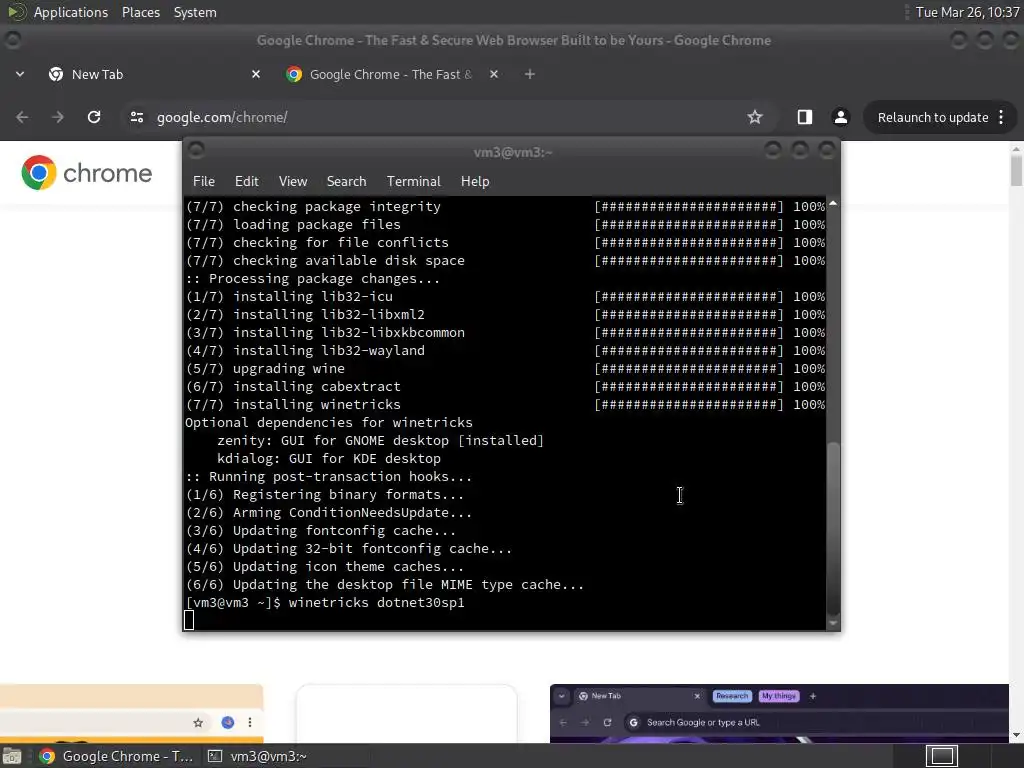The width and height of the screenshot is (1024, 768).
Task: Open Chrome side panel icon
Action: click(x=805, y=117)
